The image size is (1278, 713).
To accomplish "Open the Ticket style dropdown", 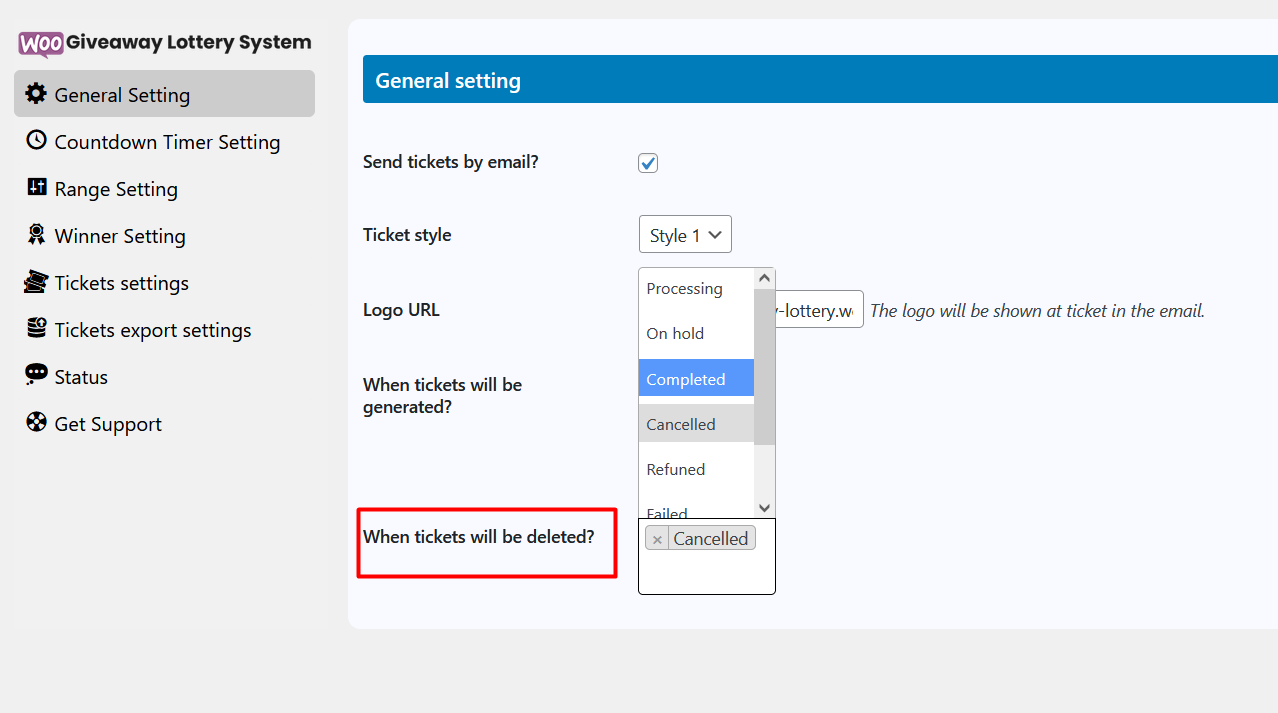I will click(685, 235).
